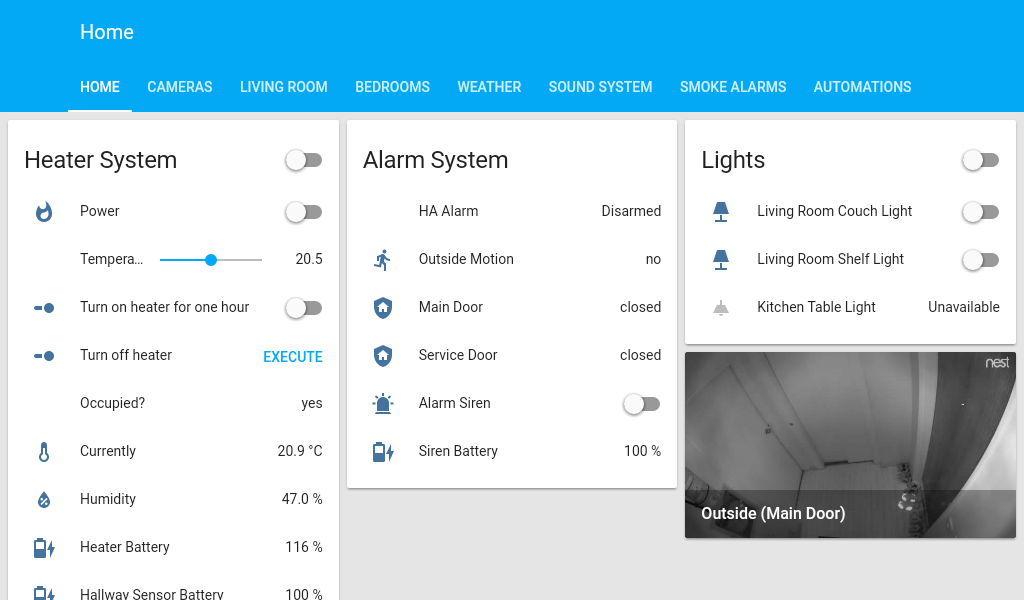The width and height of the screenshot is (1024, 600).
Task: Click the flame icon beside Power
Action: tap(44, 212)
